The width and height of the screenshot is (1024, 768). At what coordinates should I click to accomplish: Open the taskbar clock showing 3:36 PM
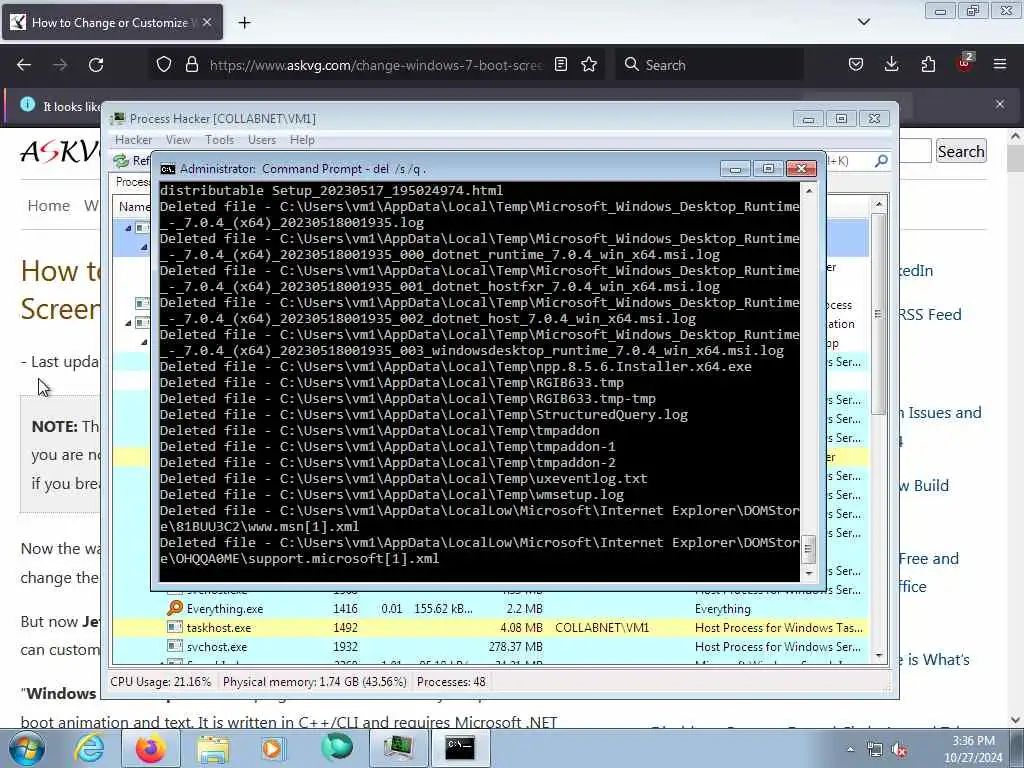pyautogui.click(x=973, y=749)
